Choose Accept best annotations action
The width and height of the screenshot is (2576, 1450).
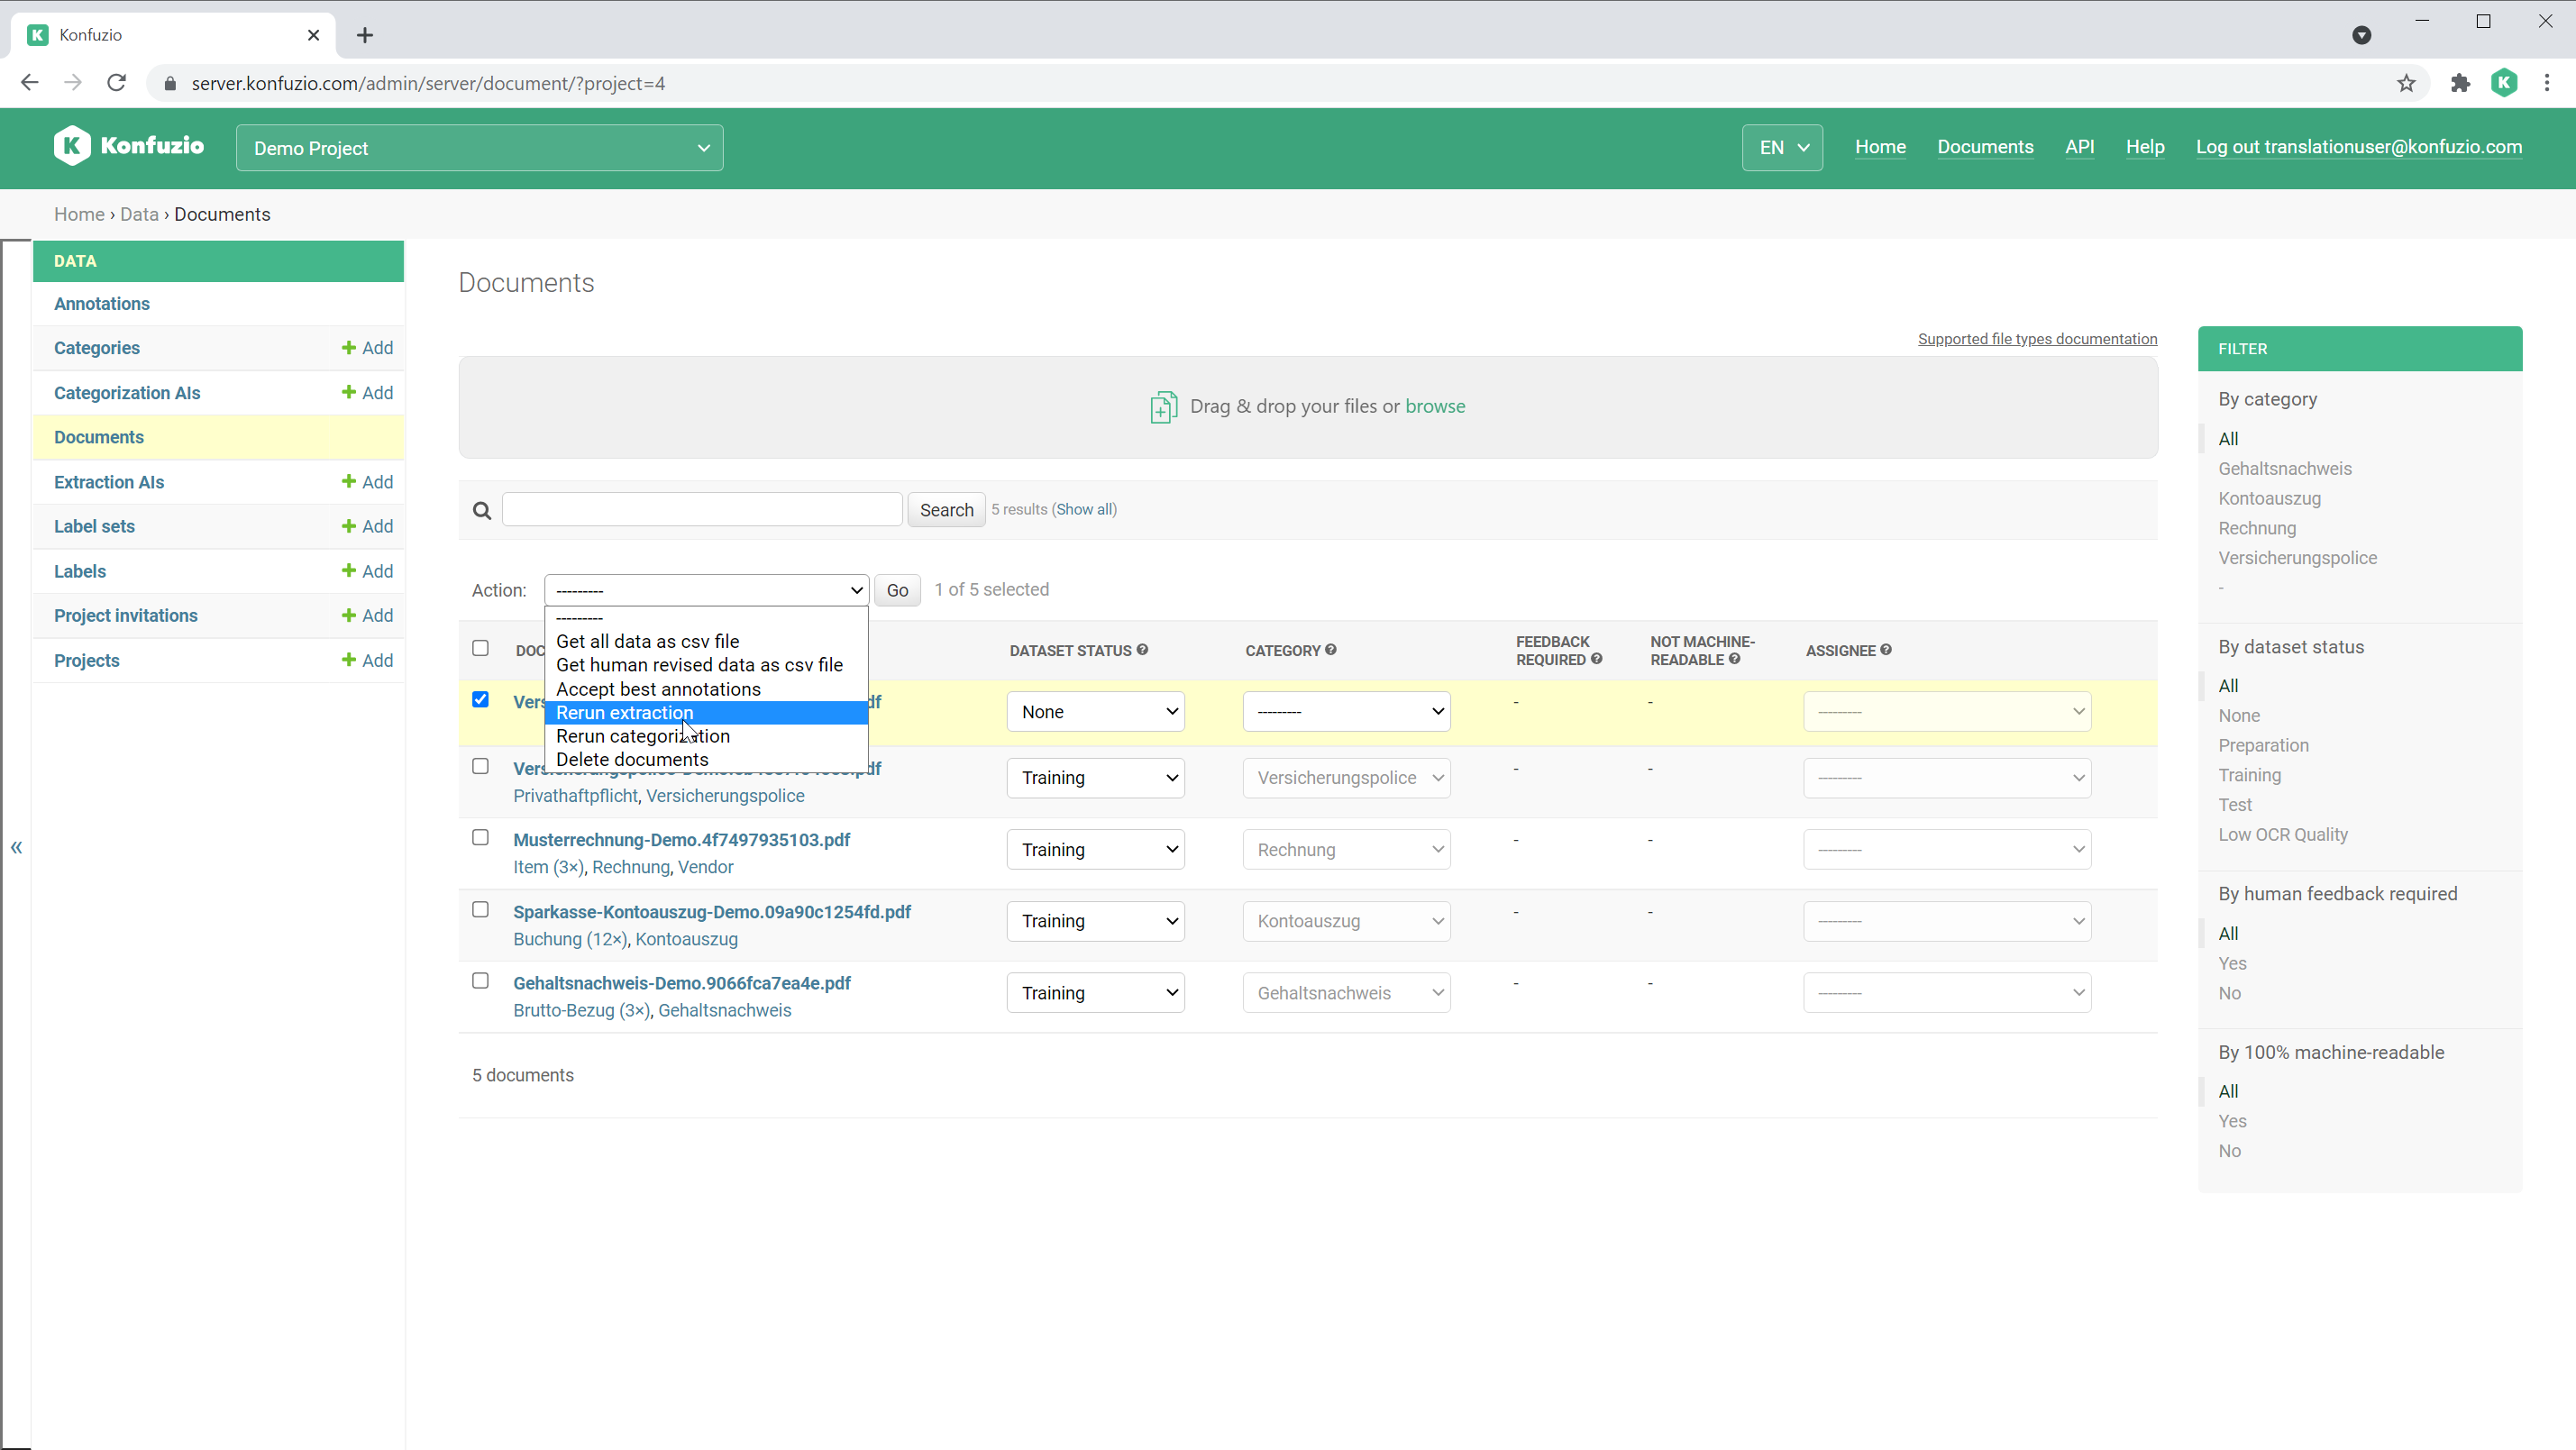tap(706, 689)
